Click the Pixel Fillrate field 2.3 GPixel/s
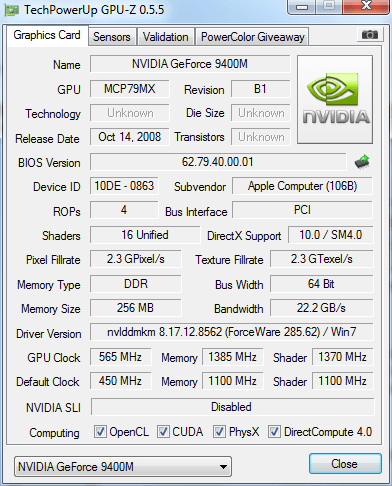The image size is (392, 486). 136,259
